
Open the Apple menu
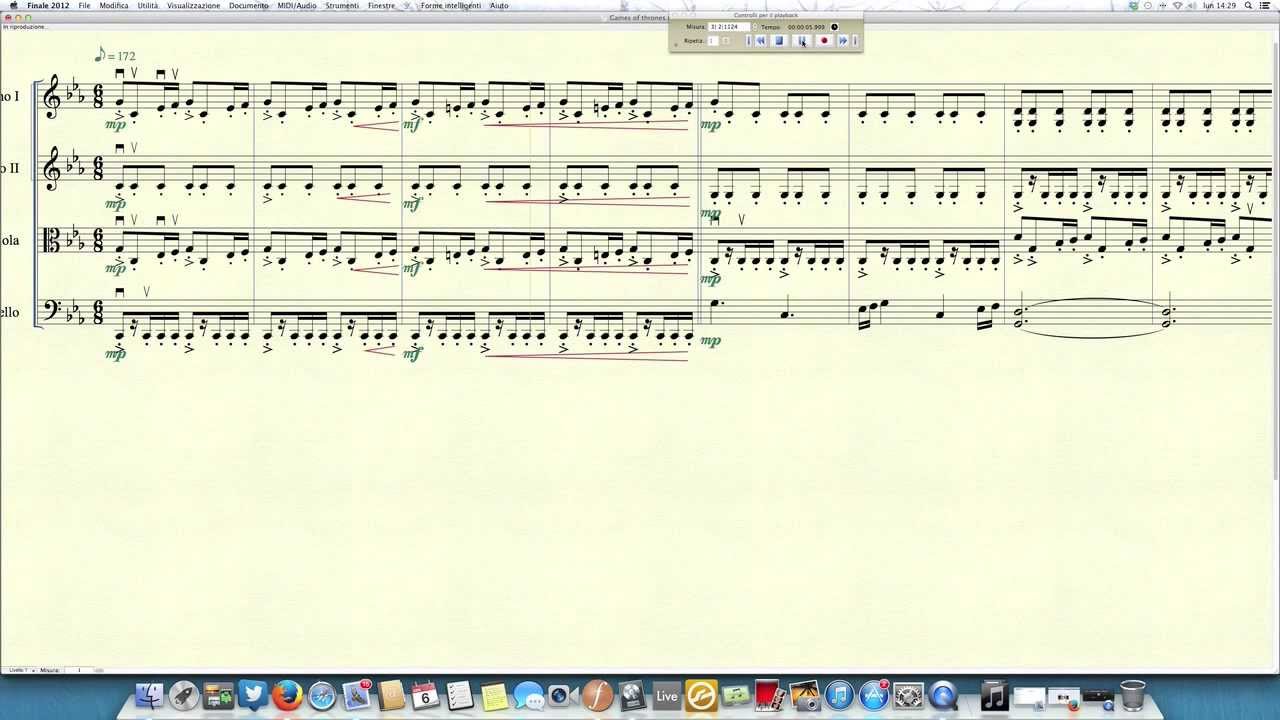point(13,5)
